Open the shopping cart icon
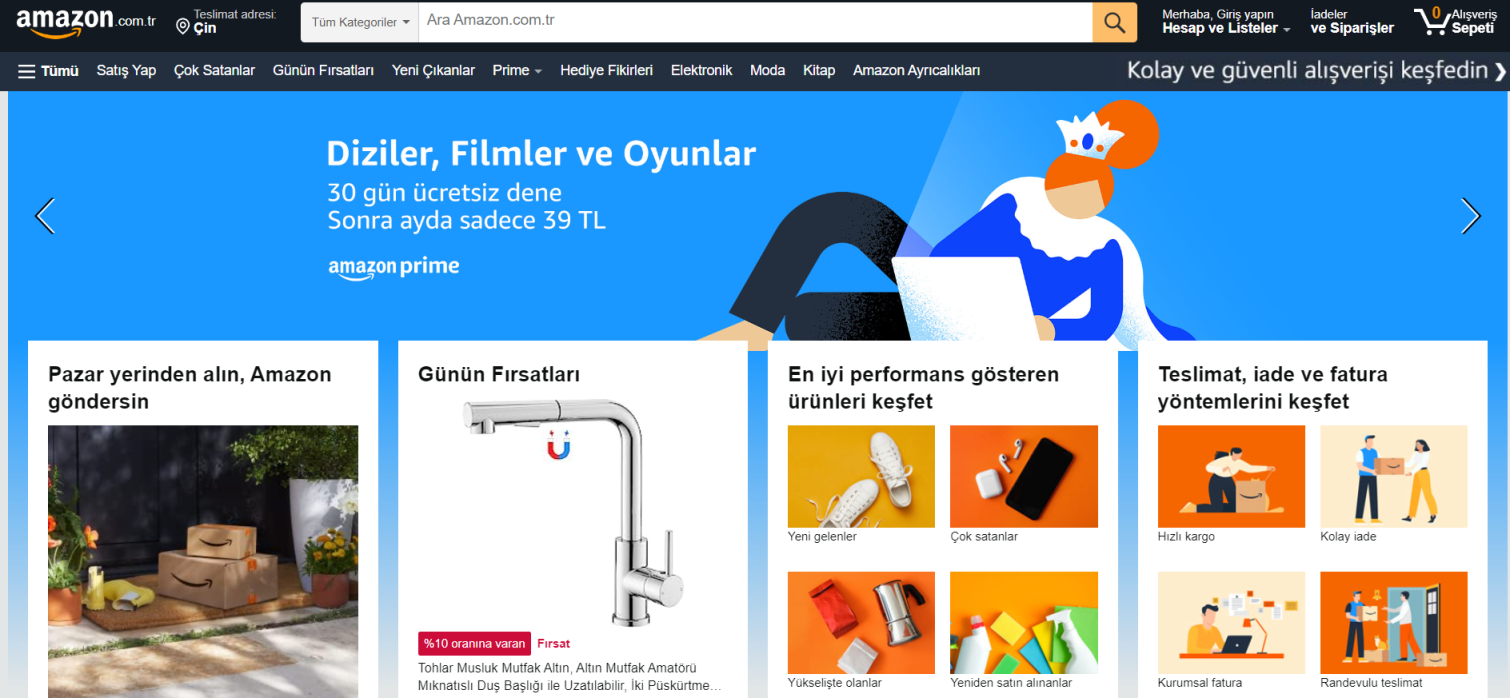Screen dimensions: 1510x698 [x=1431, y=21]
